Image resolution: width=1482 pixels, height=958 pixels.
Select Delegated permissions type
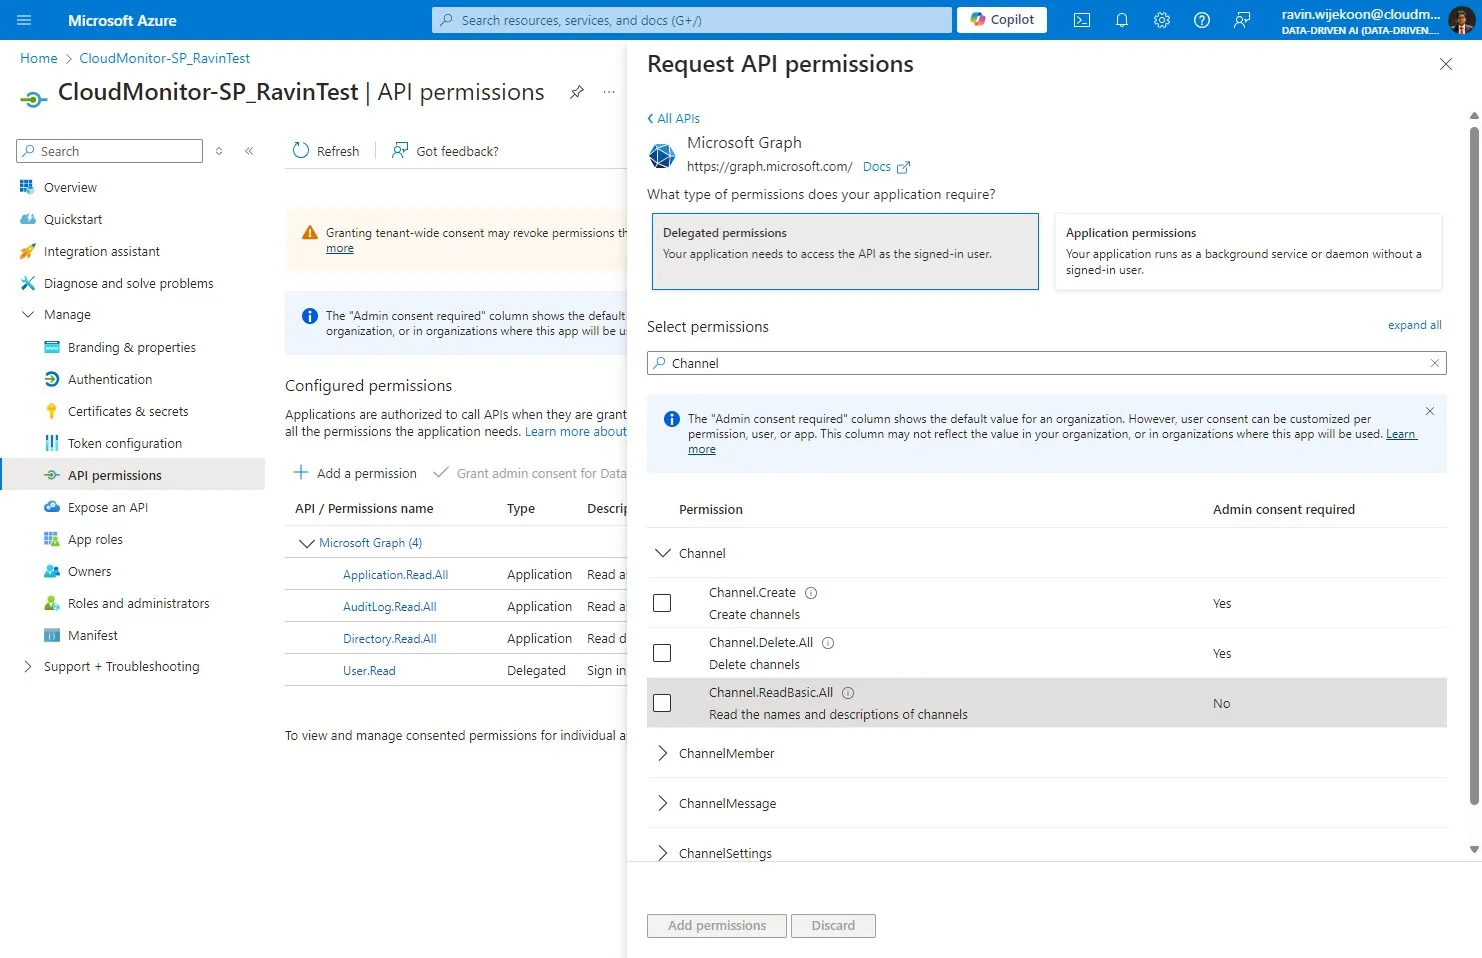845,251
